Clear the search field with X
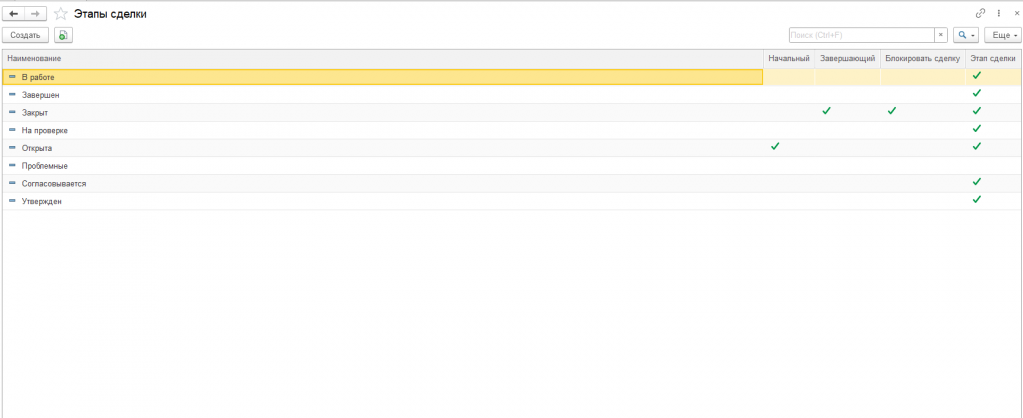The height and width of the screenshot is (418, 1023). click(940, 35)
